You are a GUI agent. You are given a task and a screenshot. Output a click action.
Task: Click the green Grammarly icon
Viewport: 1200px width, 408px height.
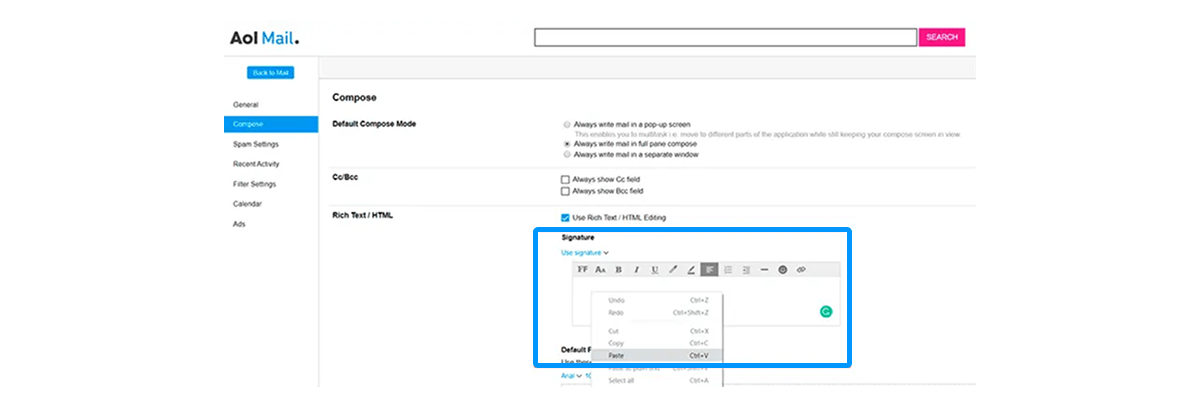(826, 311)
